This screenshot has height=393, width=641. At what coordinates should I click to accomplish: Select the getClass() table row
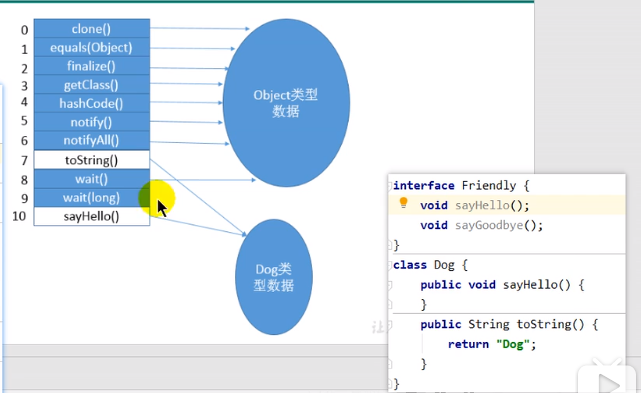click(x=92, y=85)
